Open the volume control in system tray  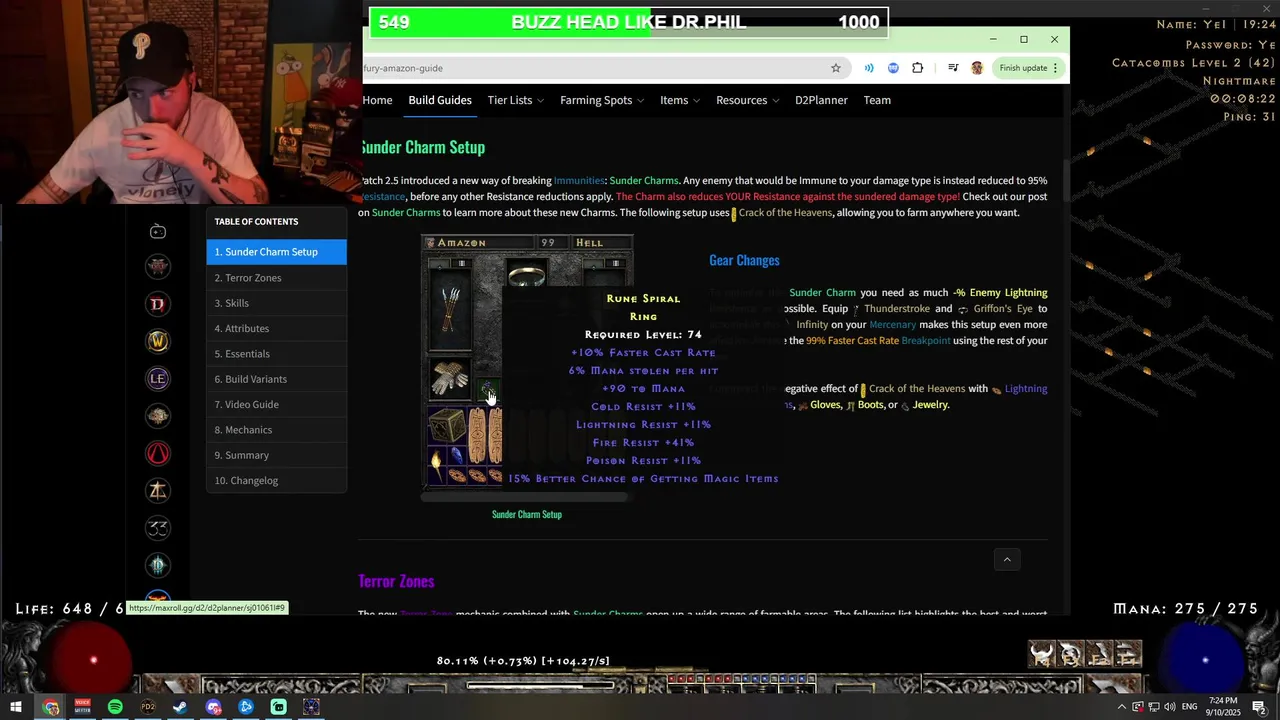pos(1169,707)
